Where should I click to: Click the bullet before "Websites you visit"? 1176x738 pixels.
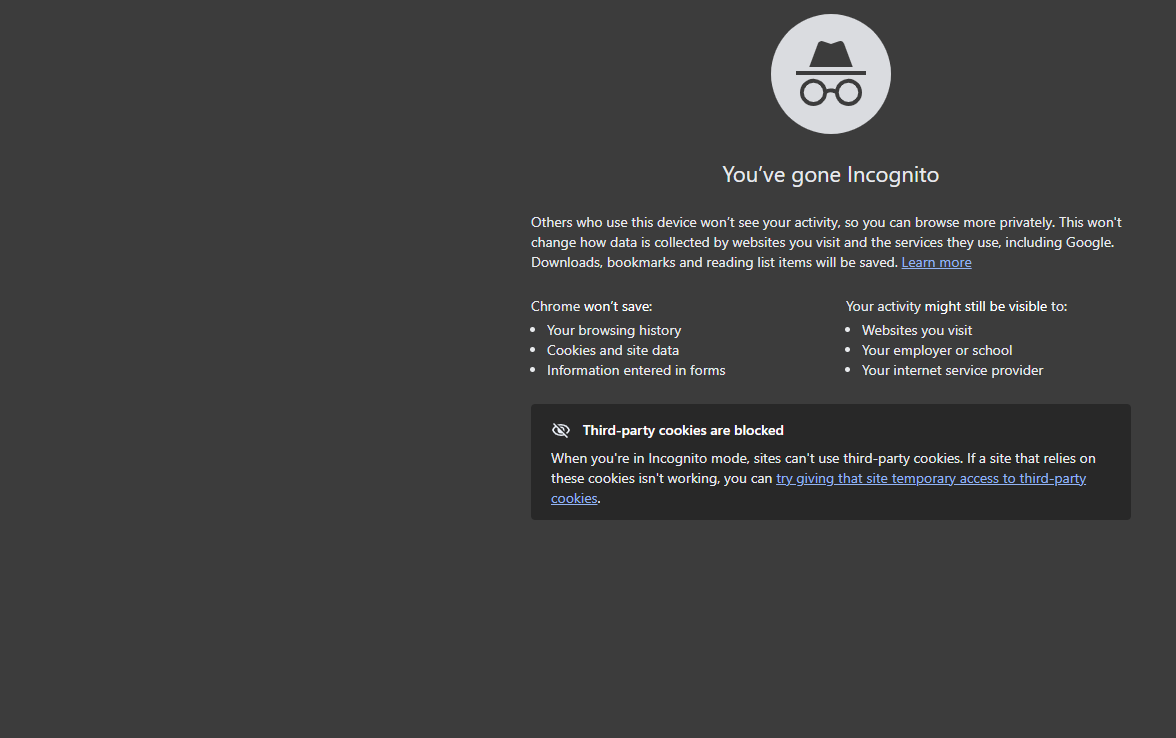pyautogui.click(x=848, y=330)
